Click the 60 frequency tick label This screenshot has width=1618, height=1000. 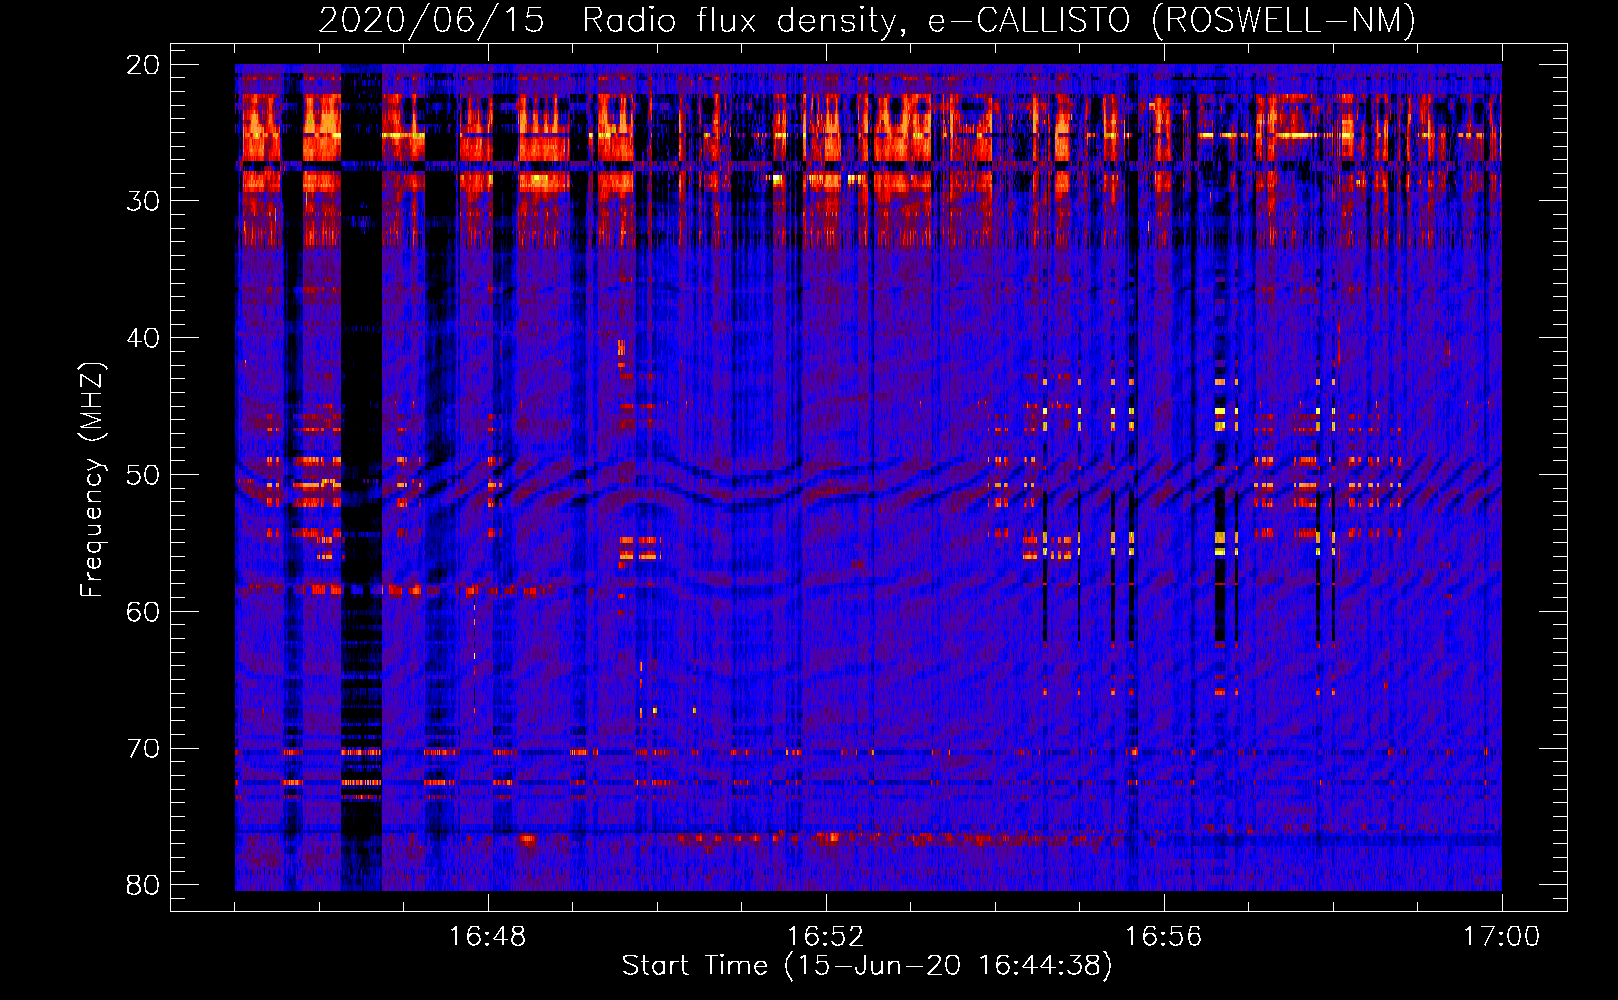point(144,612)
